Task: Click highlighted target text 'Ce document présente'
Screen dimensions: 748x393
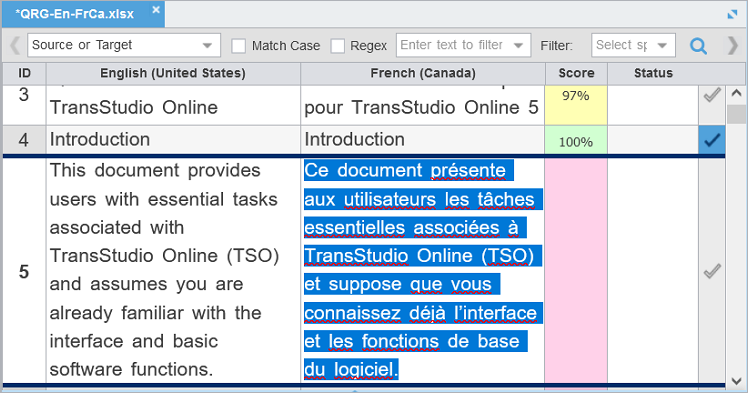Action: pyautogui.click(x=405, y=171)
